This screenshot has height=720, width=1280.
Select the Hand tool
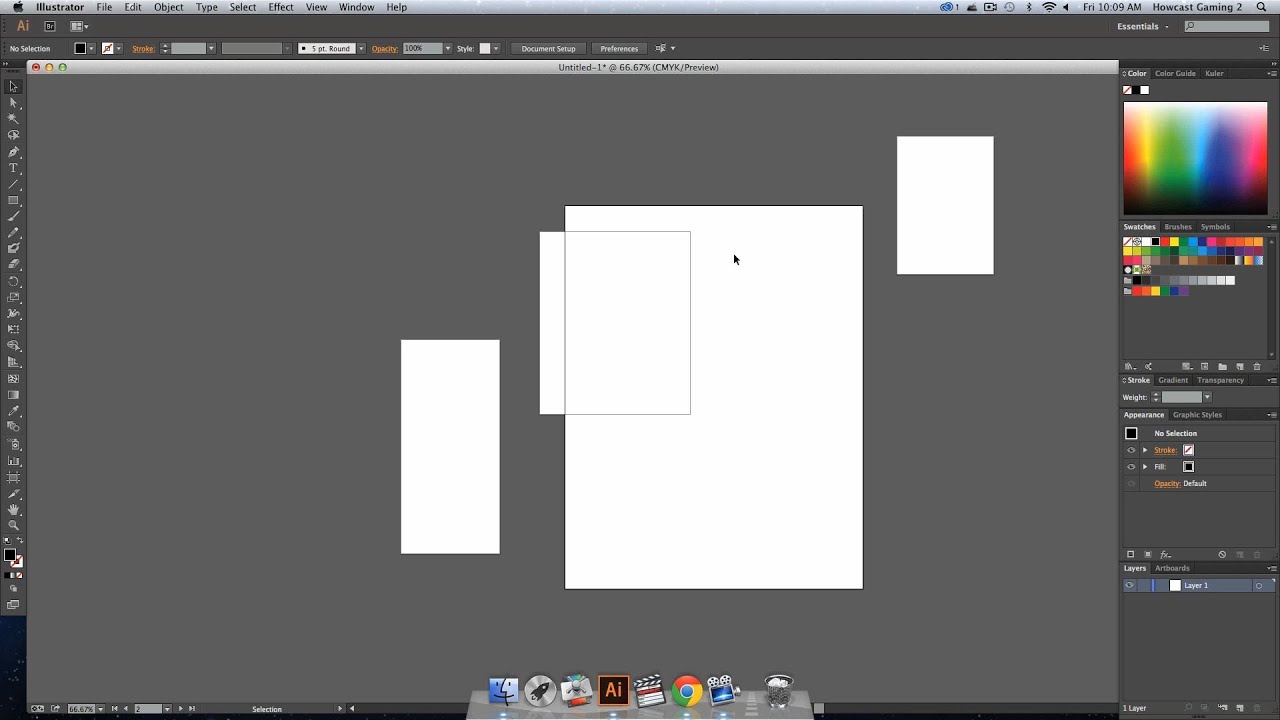click(14, 509)
